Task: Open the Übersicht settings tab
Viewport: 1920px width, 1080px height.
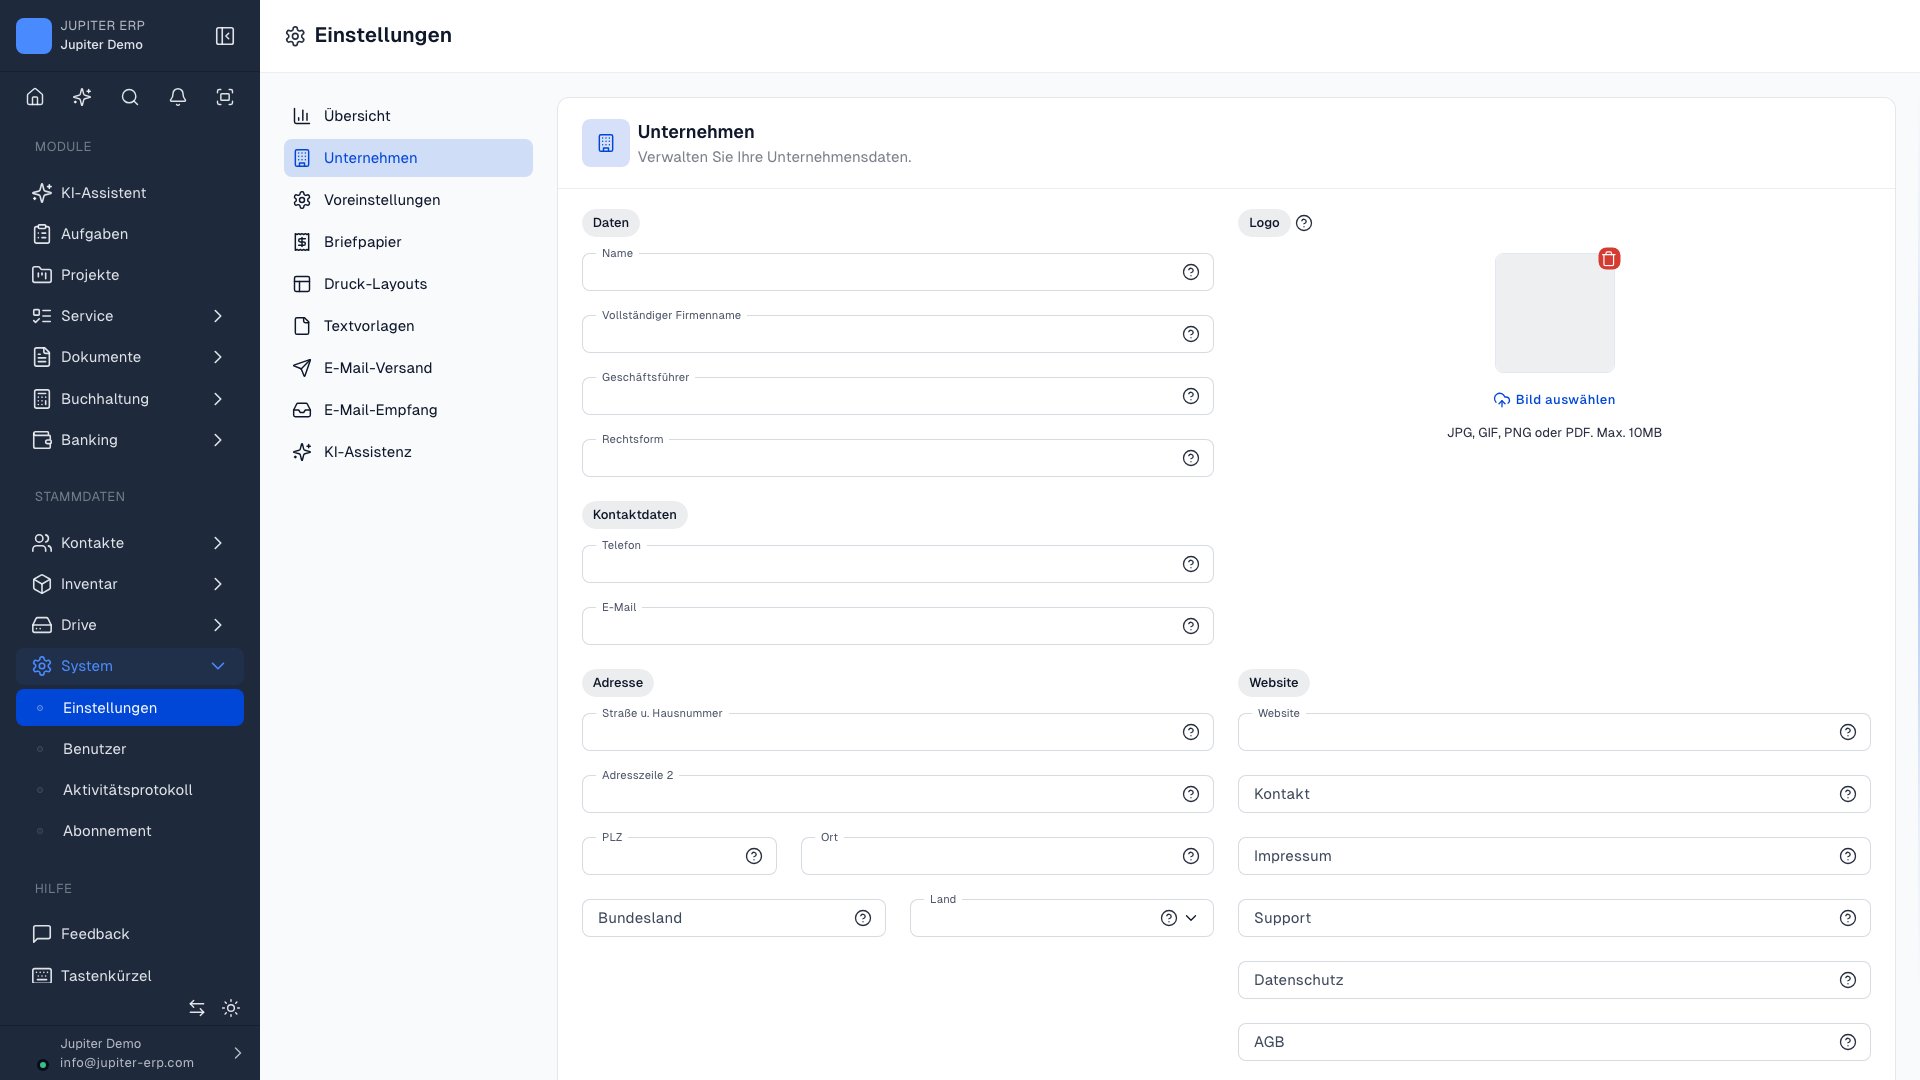Action: click(408, 116)
